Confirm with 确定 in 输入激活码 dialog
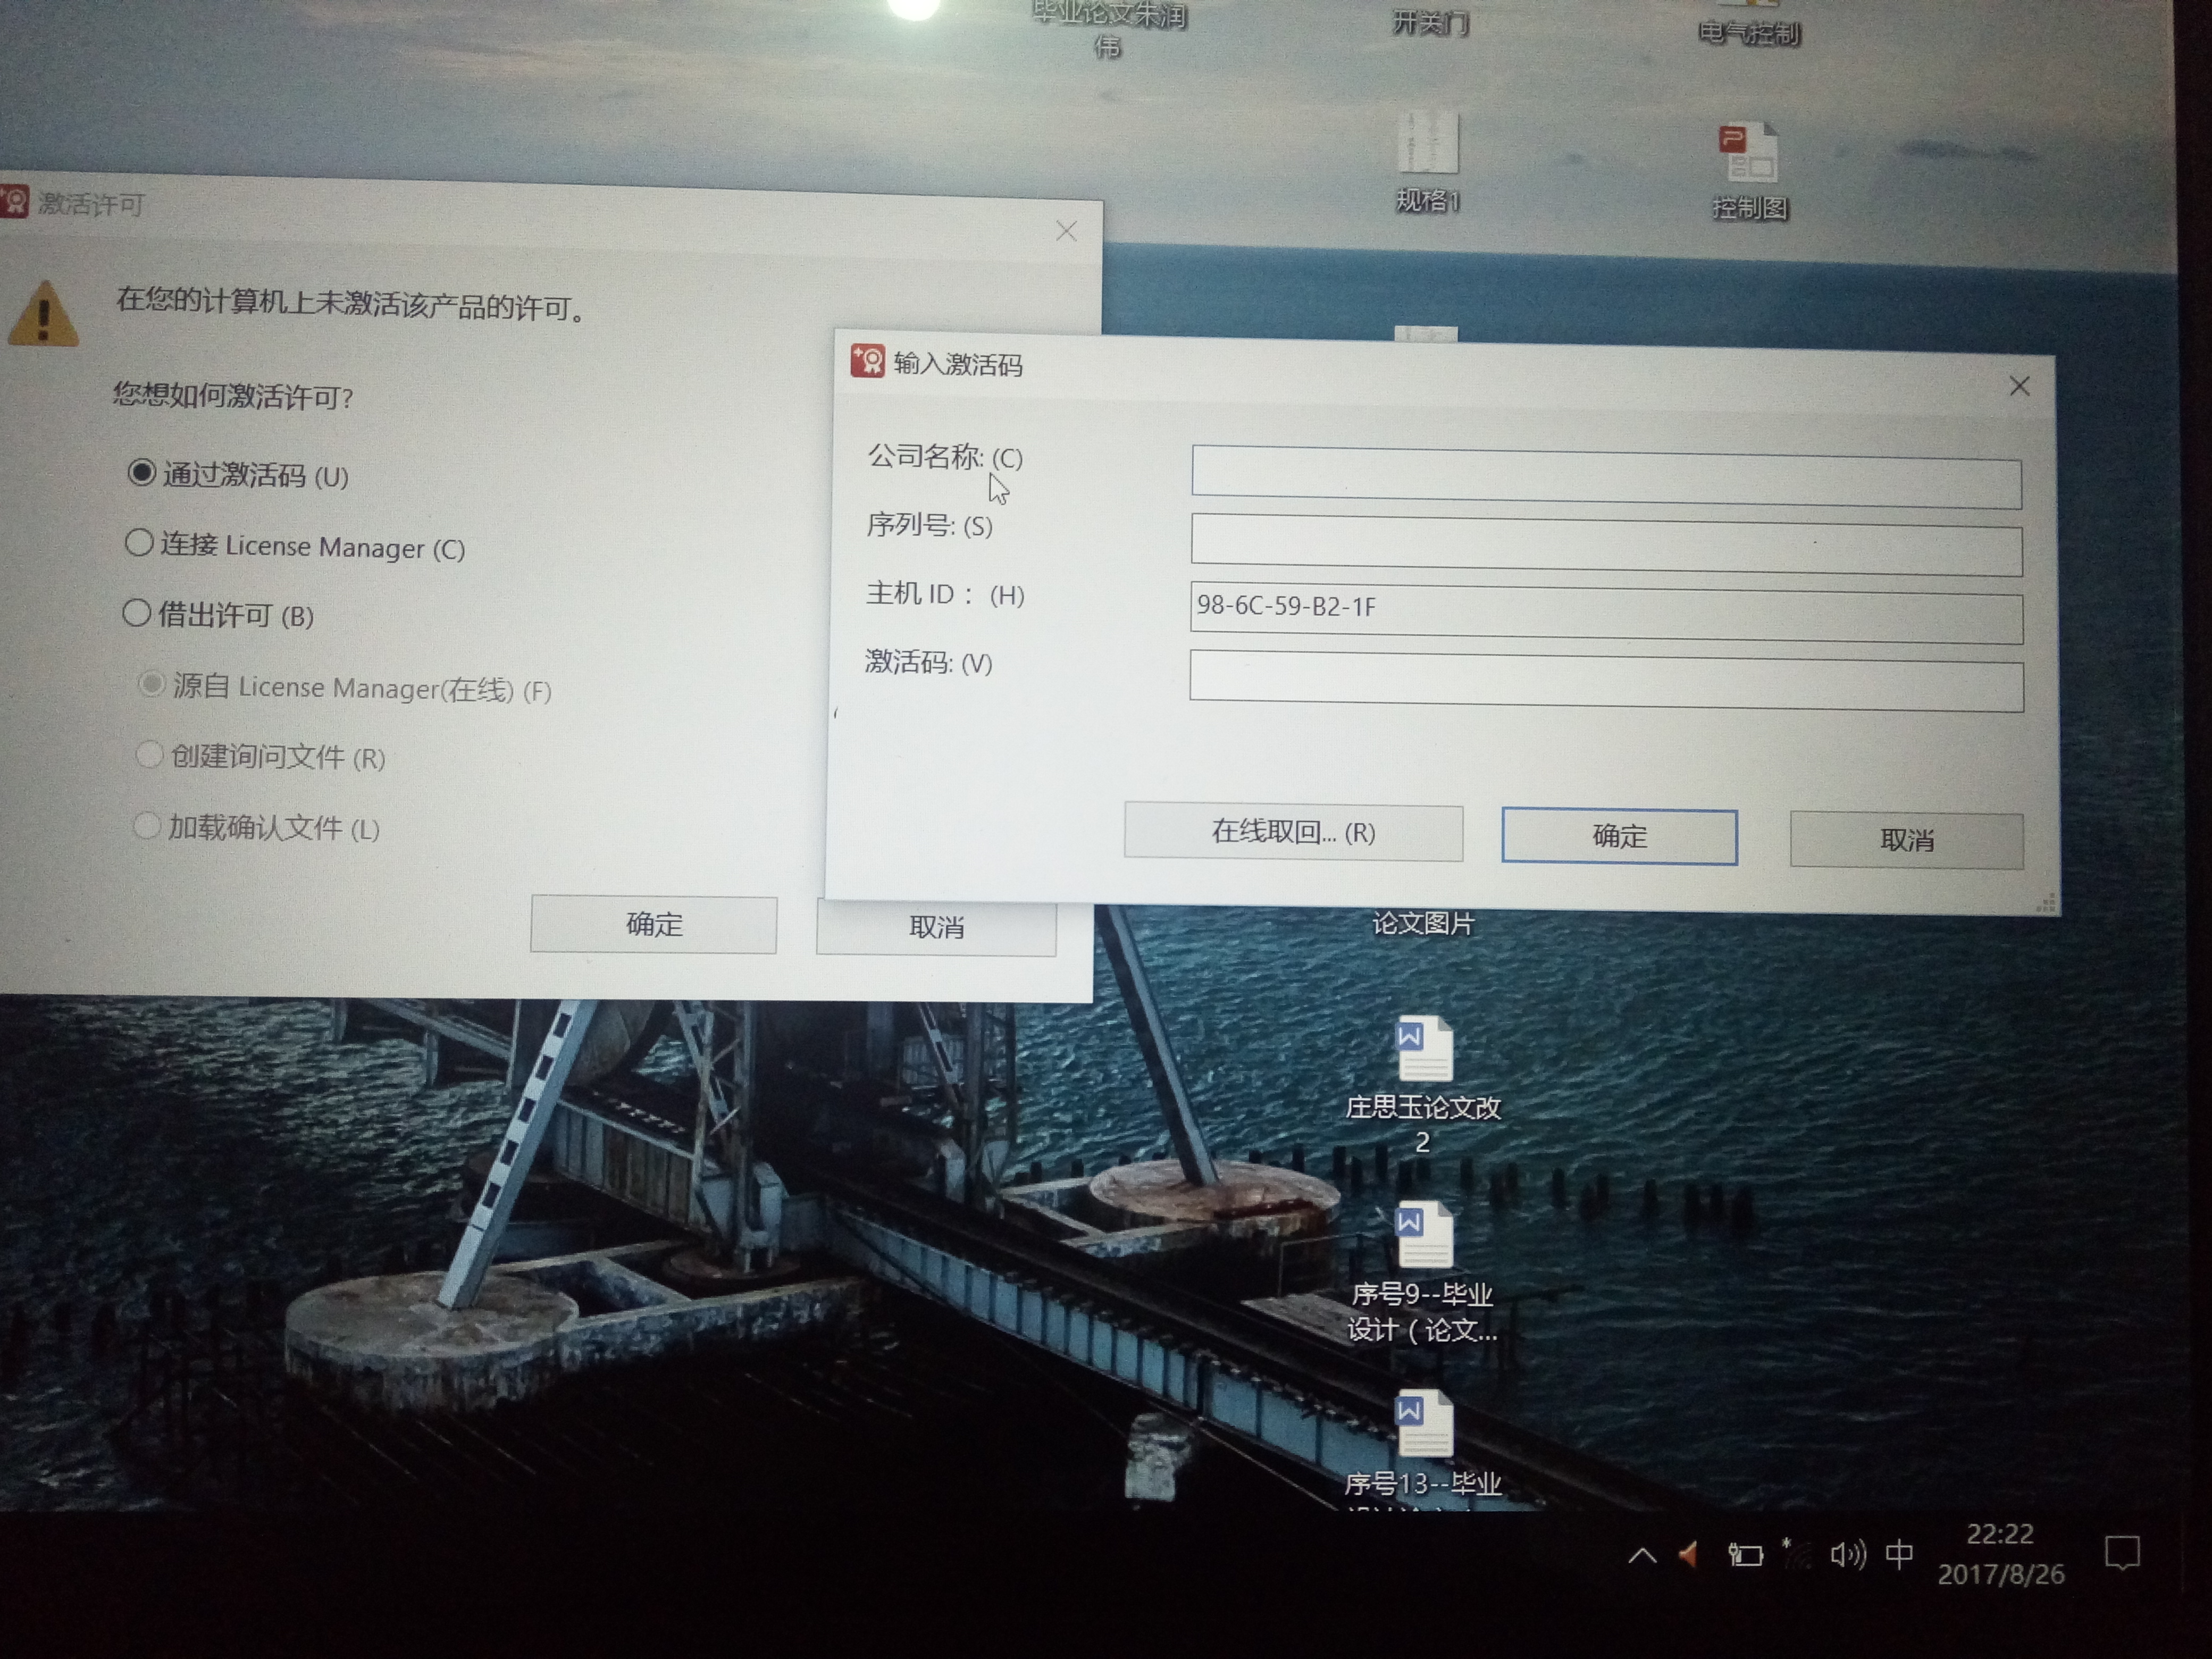The height and width of the screenshot is (1659, 2212). [1619, 836]
